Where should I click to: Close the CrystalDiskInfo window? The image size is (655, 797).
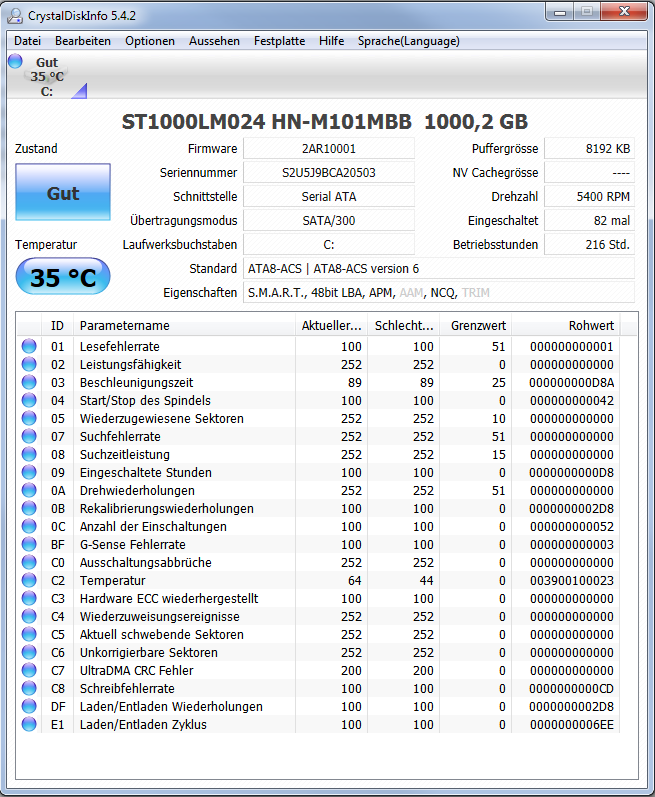[625, 12]
